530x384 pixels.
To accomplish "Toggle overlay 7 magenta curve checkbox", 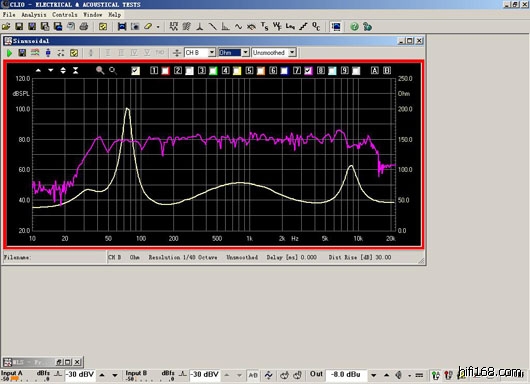I will 308,71.
